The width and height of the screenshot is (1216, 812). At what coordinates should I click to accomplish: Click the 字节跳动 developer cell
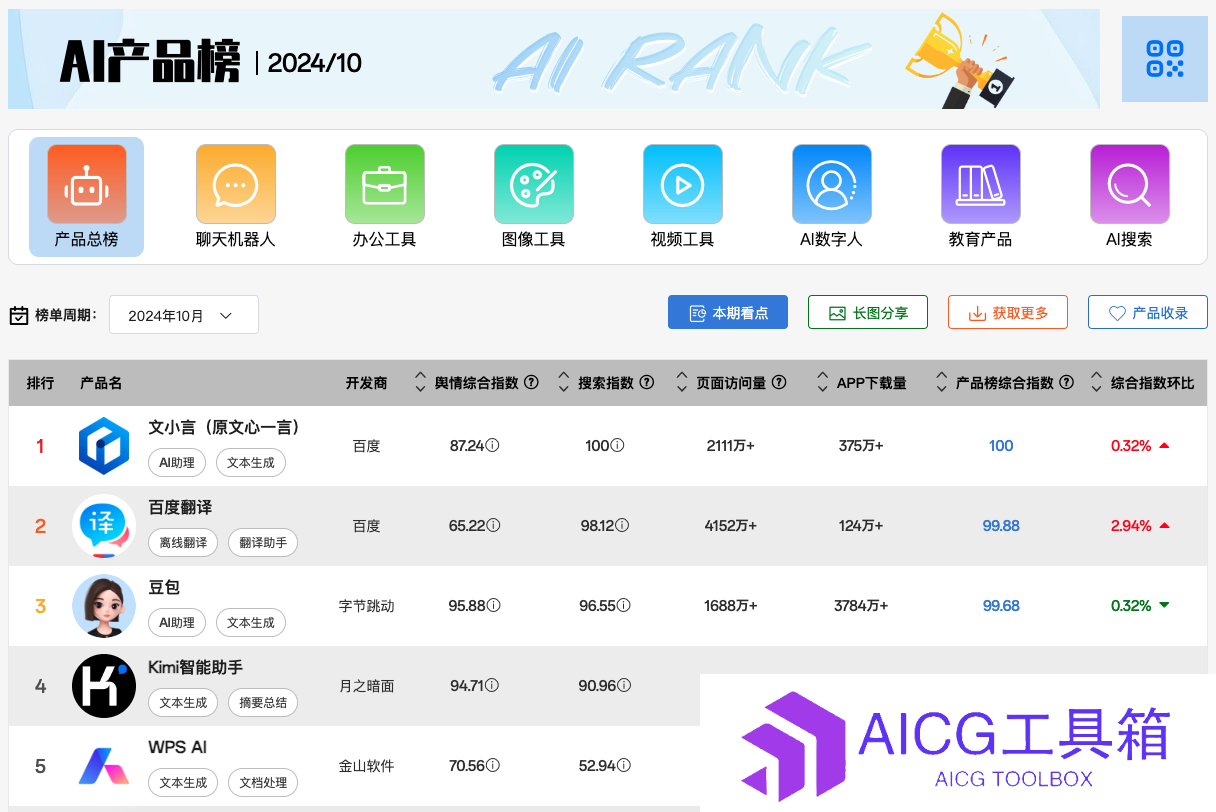click(x=367, y=606)
